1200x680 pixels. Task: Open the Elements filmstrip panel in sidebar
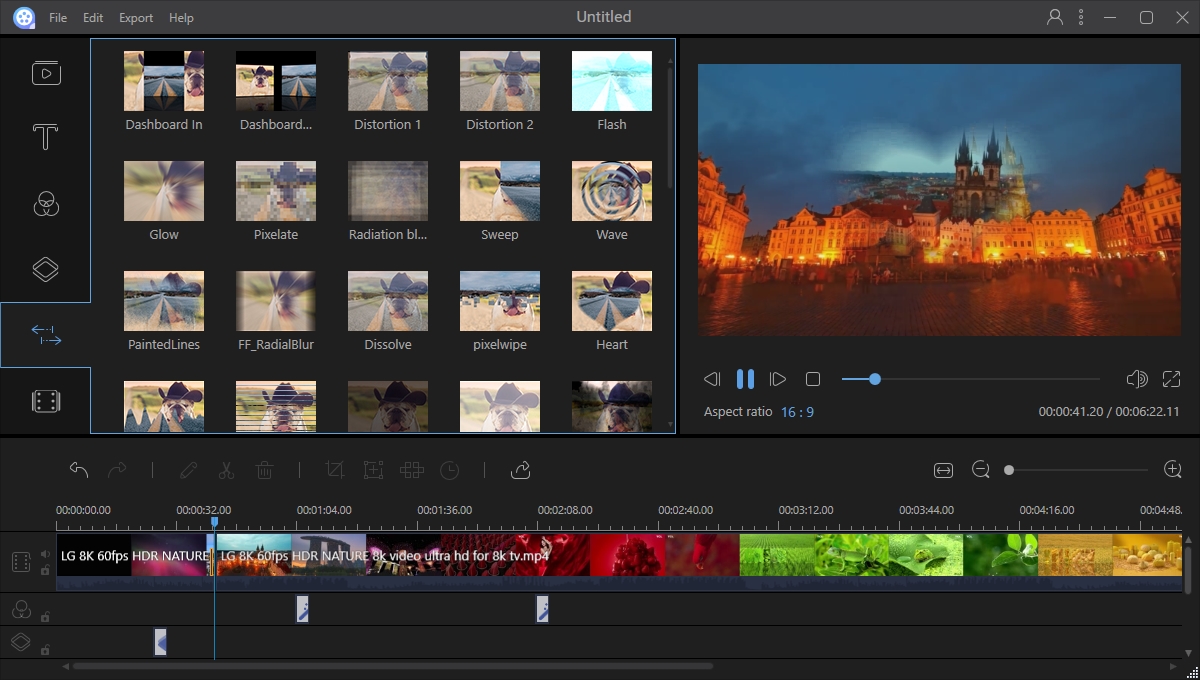(x=45, y=401)
